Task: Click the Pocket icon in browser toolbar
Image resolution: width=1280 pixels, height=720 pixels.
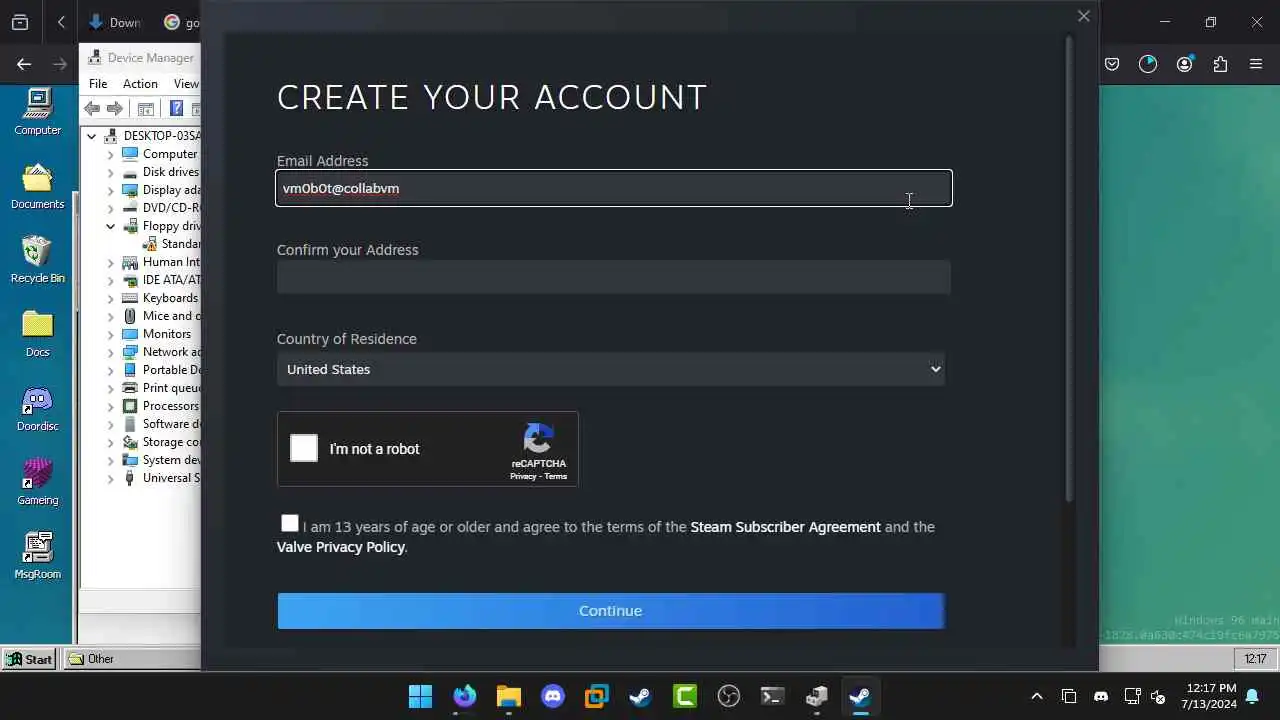Action: tap(1112, 64)
